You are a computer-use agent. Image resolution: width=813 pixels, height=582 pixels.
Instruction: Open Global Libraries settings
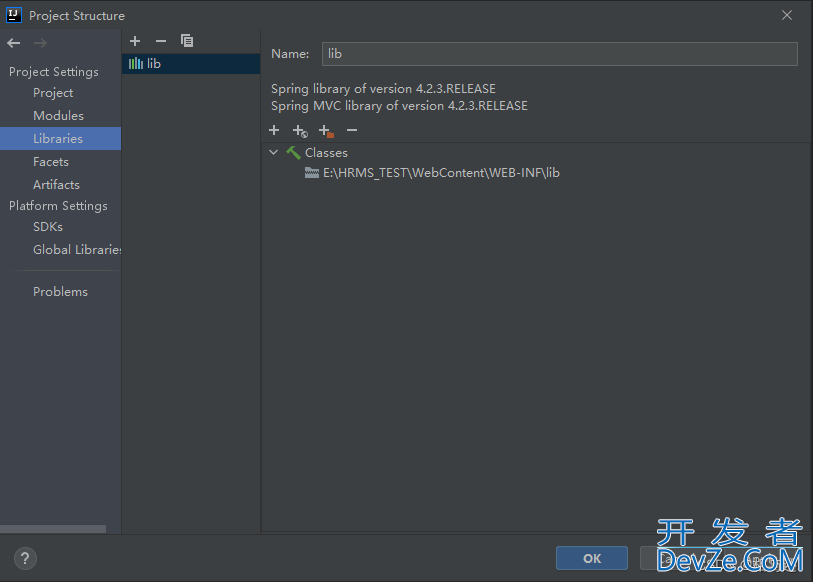(77, 250)
